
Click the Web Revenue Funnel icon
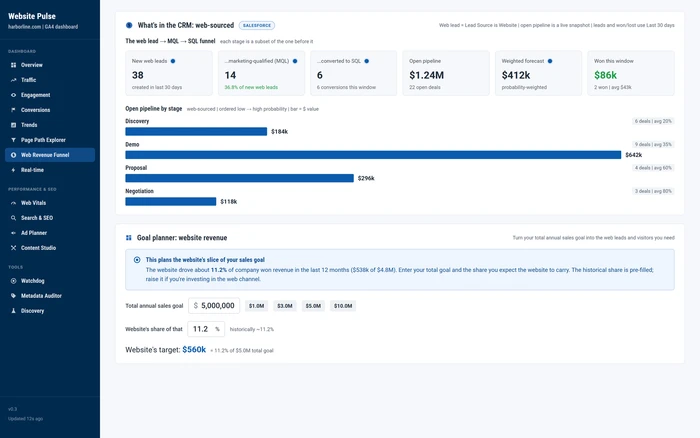(x=13, y=155)
